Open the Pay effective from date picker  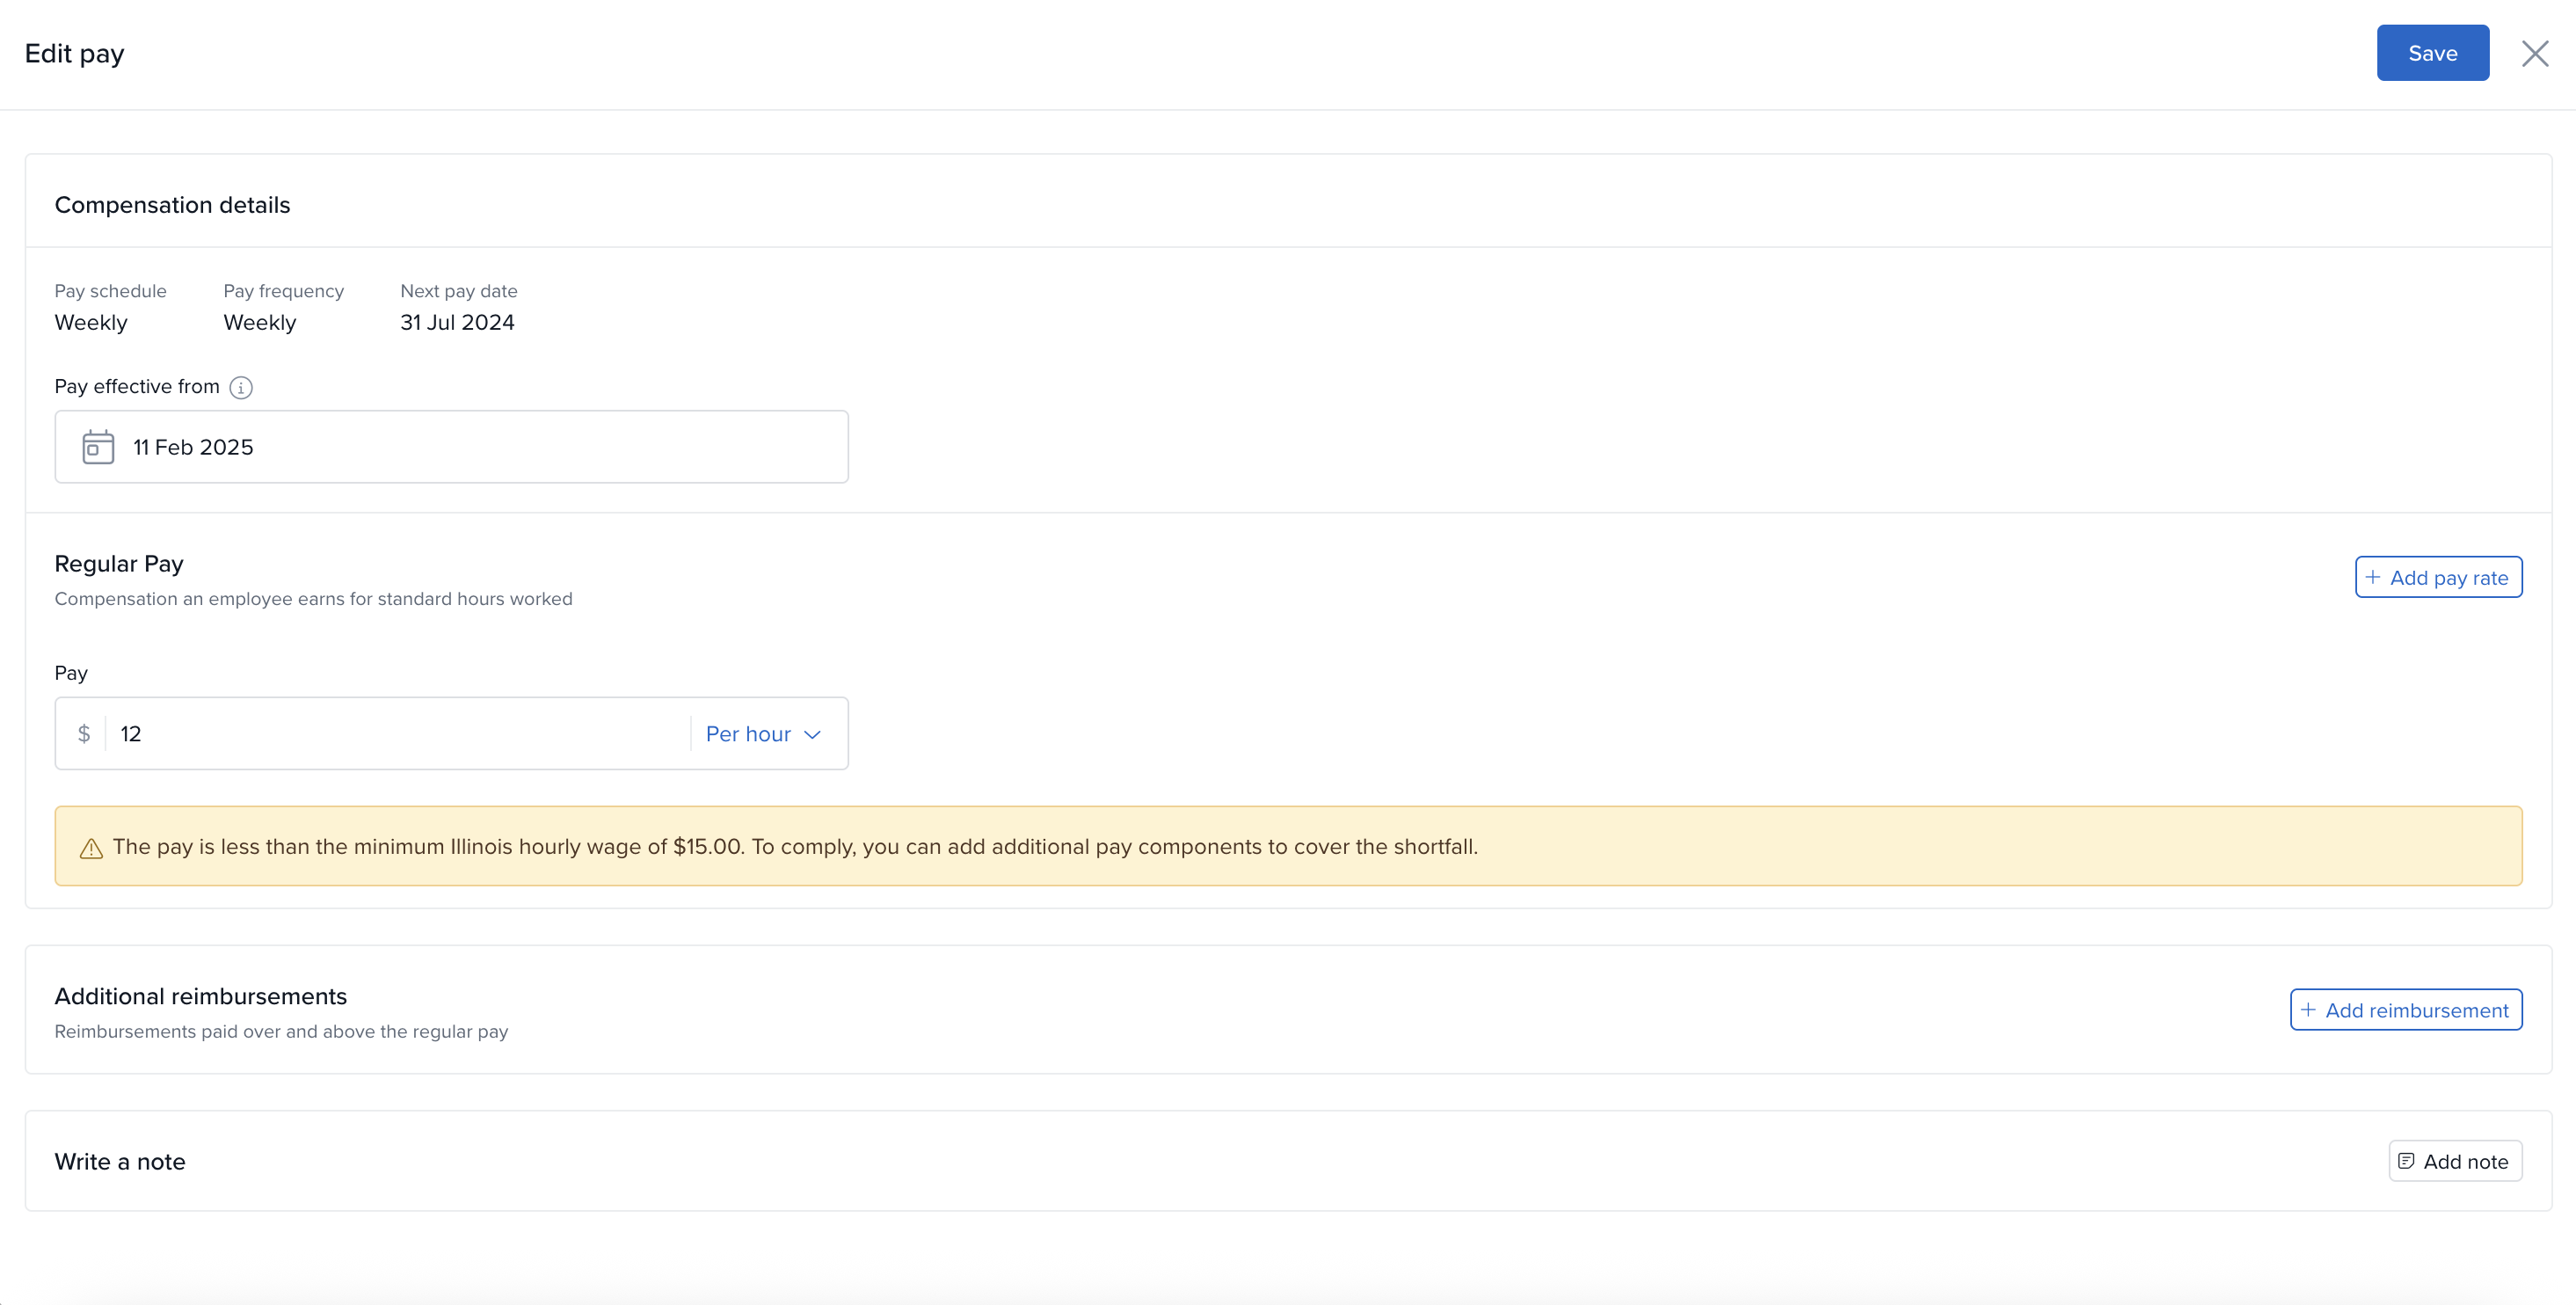click(x=450, y=447)
